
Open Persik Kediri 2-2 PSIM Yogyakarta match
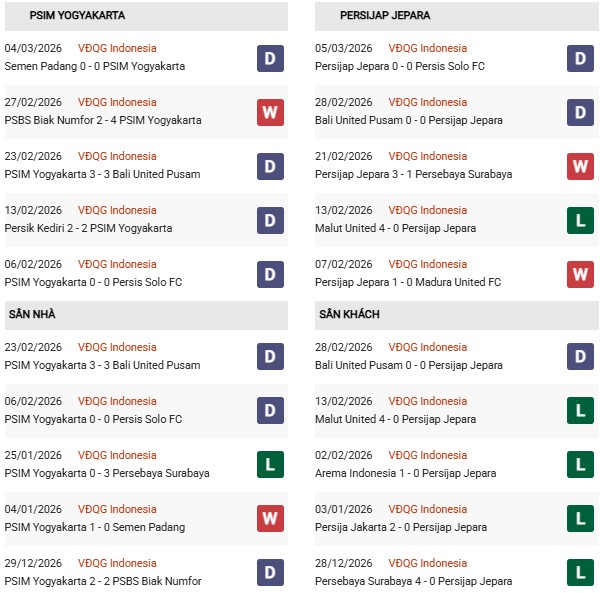(x=88, y=228)
